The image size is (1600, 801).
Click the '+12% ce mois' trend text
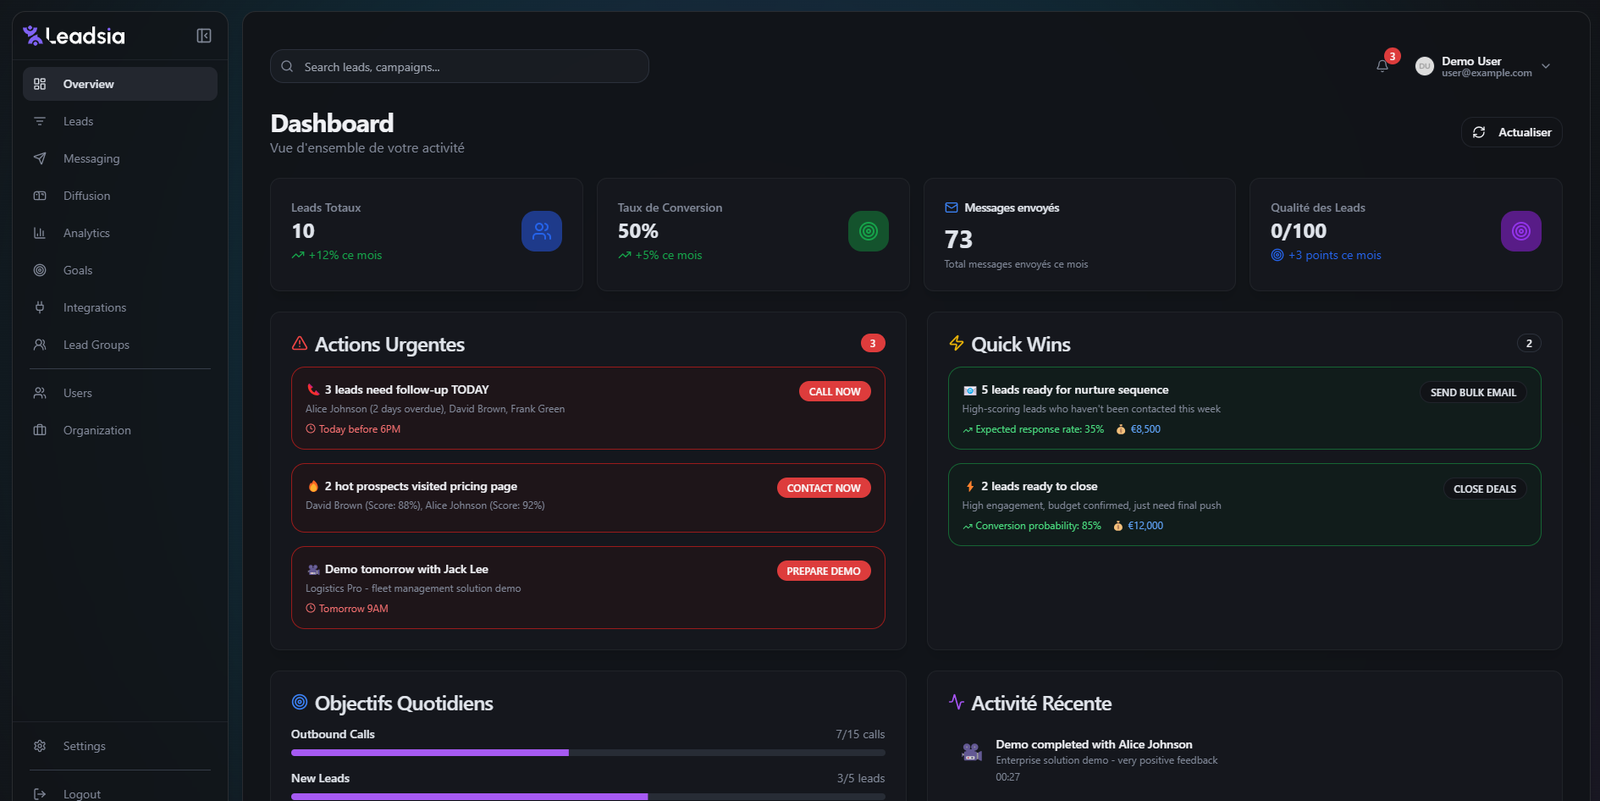[x=345, y=255]
